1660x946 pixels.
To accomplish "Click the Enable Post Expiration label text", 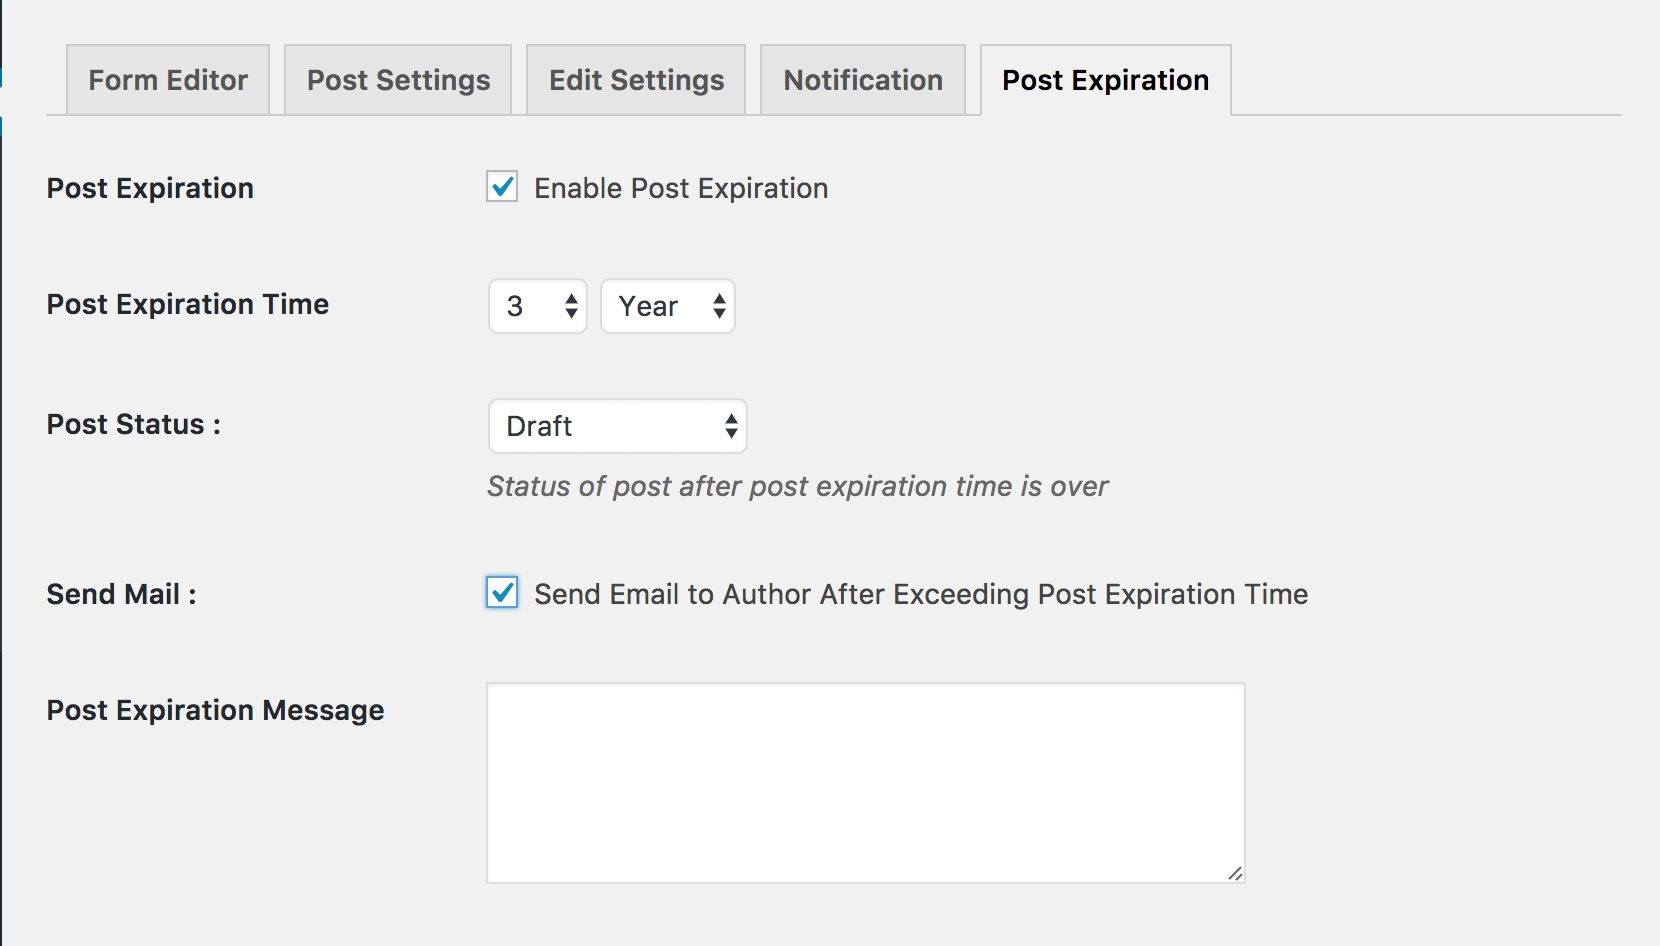I will 681,188.
